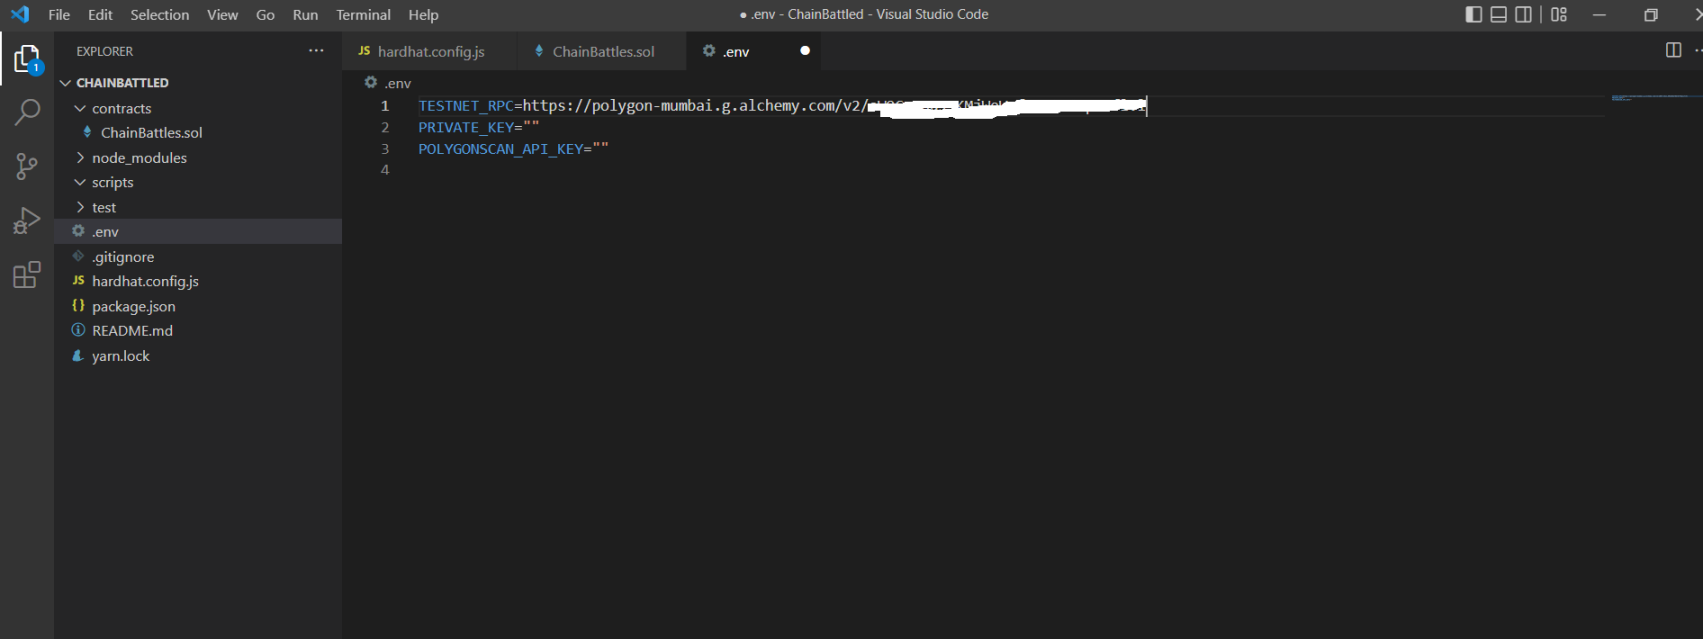Screen dimensions: 1703x639
Task: Open the Extensions view icon
Action: click(27, 274)
